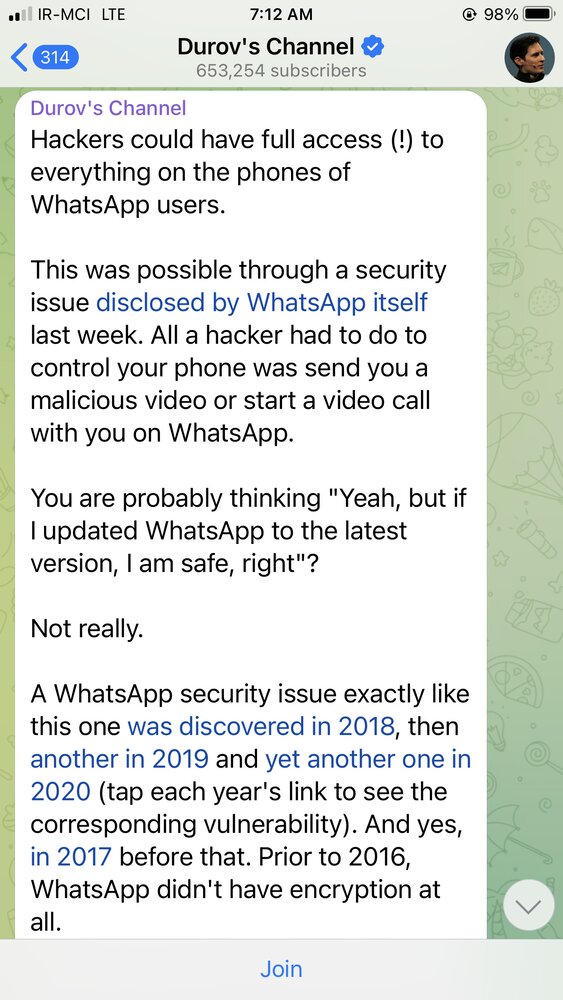Follow the 'another in 2019' link
The height and width of the screenshot is (1000, 563).
click(119, 759)
